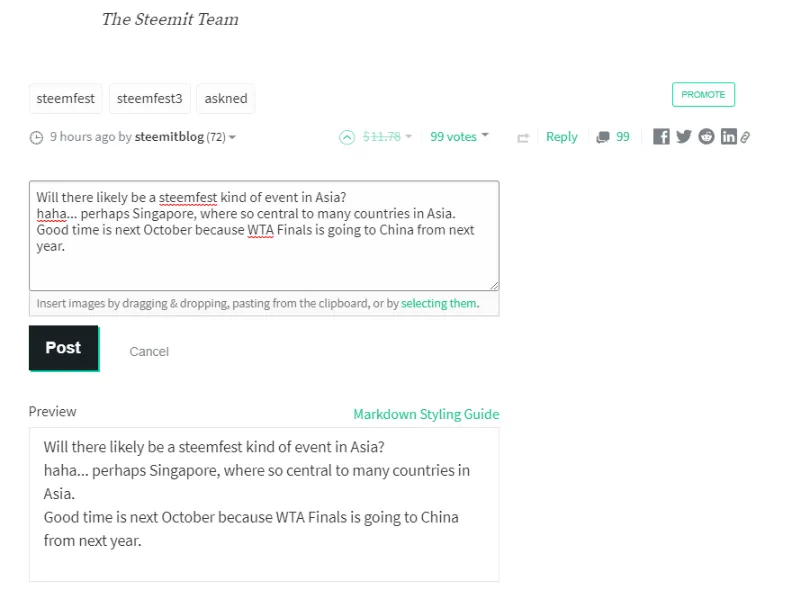Share post on LinkedIn

tap(728, 136)
